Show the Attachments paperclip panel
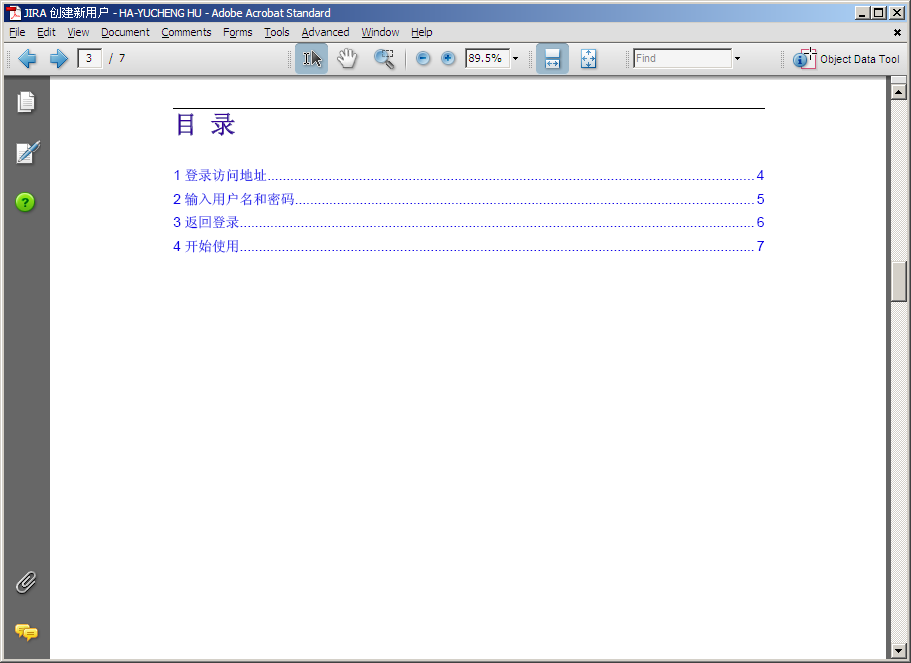Image resolution: width=911 pixels, height=663 pixels. tap(26, 582)
